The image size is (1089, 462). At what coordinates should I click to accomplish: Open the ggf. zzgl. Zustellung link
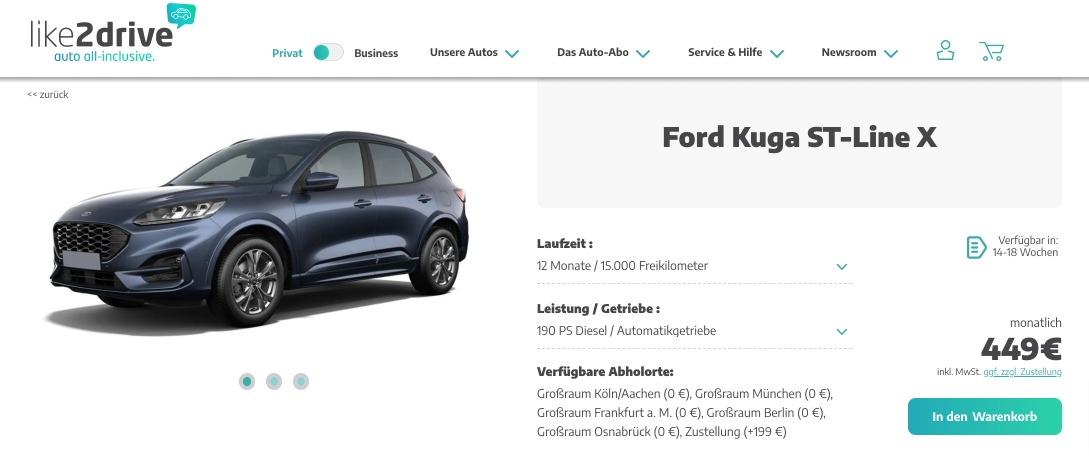pos(1022,372)
